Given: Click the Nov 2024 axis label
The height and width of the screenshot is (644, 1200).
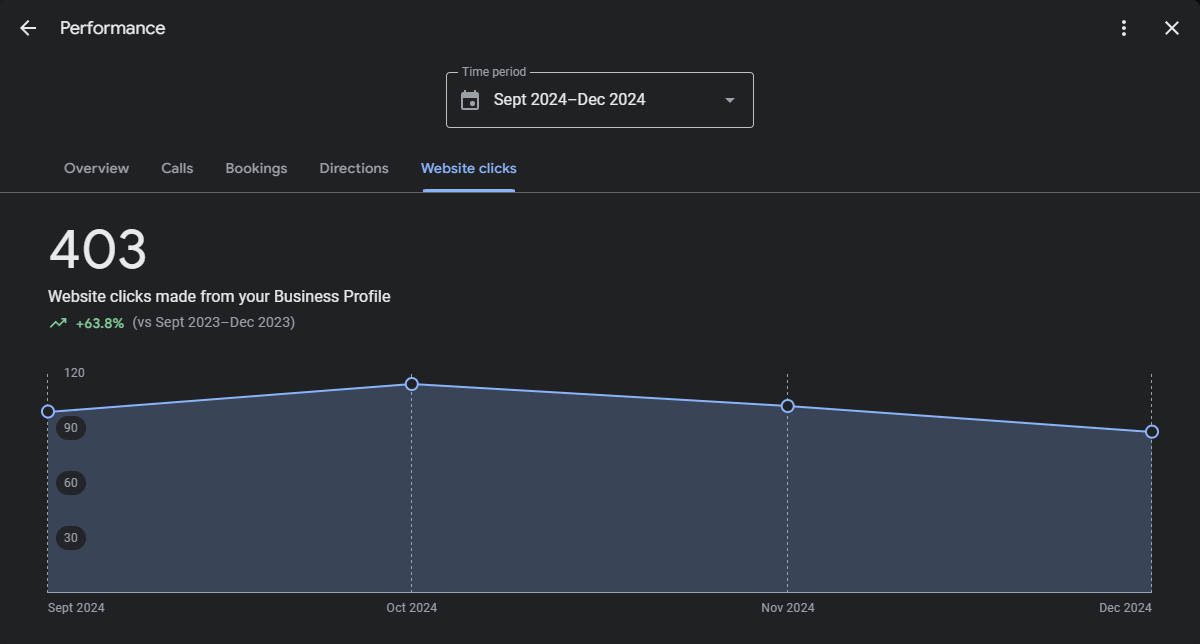Looking at the screenshot, I should [x=787, y=607].
